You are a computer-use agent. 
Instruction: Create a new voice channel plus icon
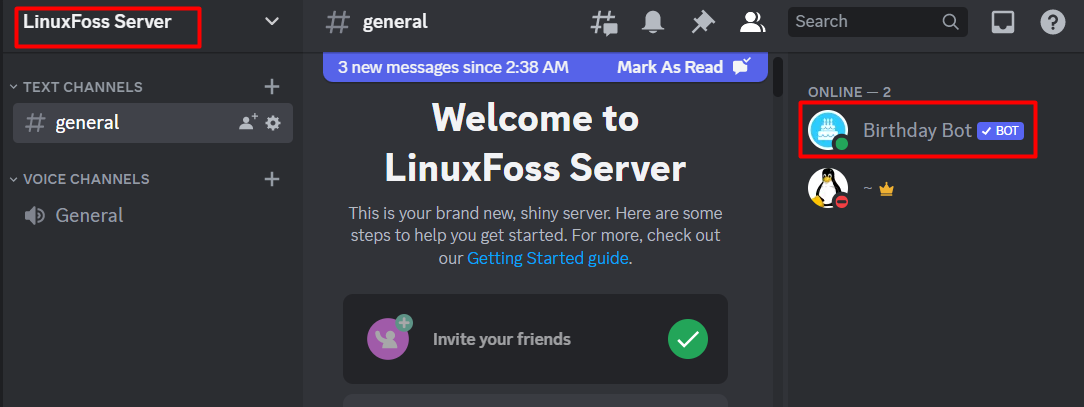coord(272,179)
